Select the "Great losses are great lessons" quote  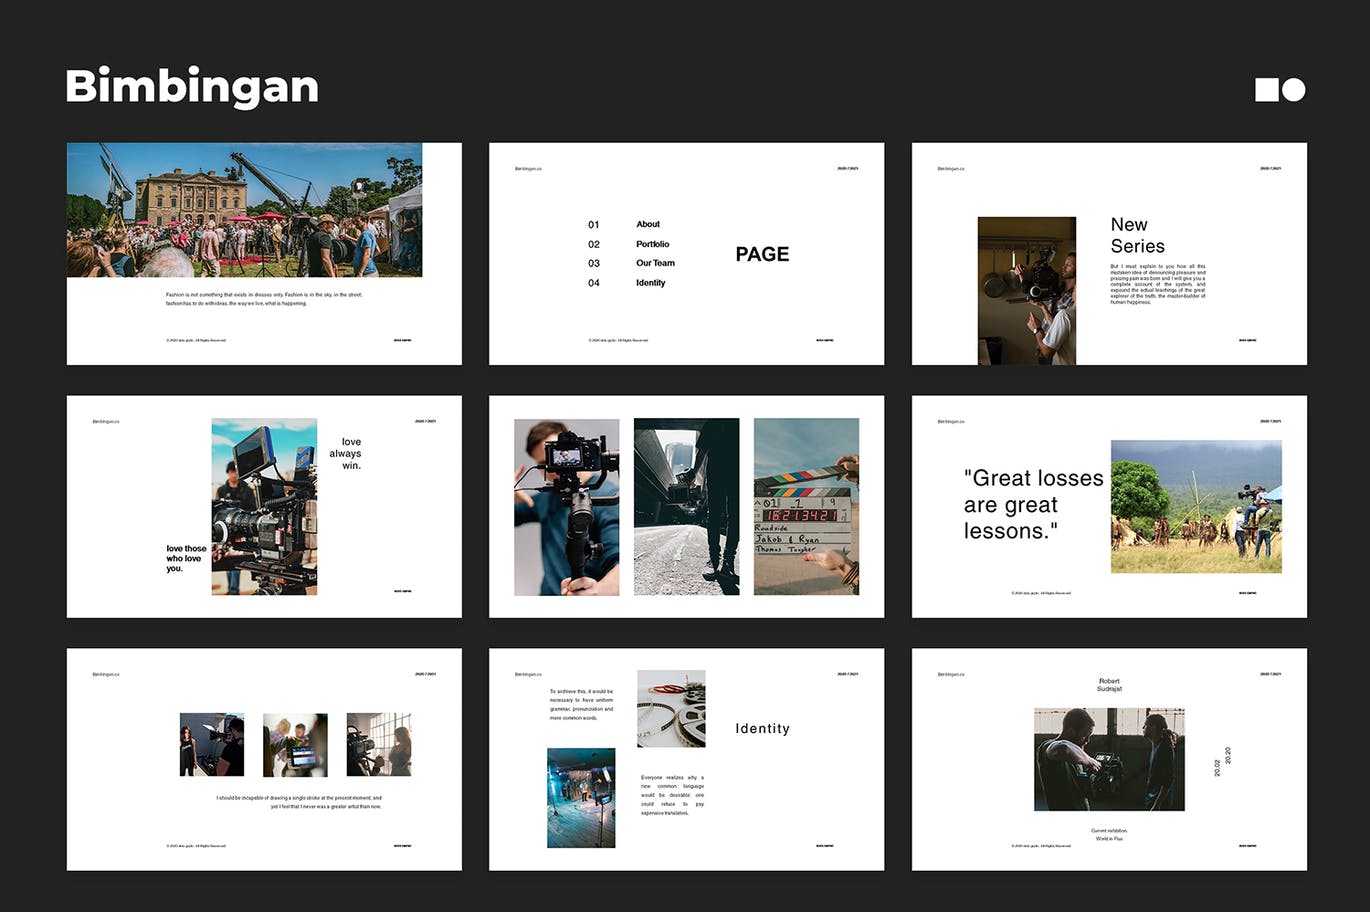1032,505
